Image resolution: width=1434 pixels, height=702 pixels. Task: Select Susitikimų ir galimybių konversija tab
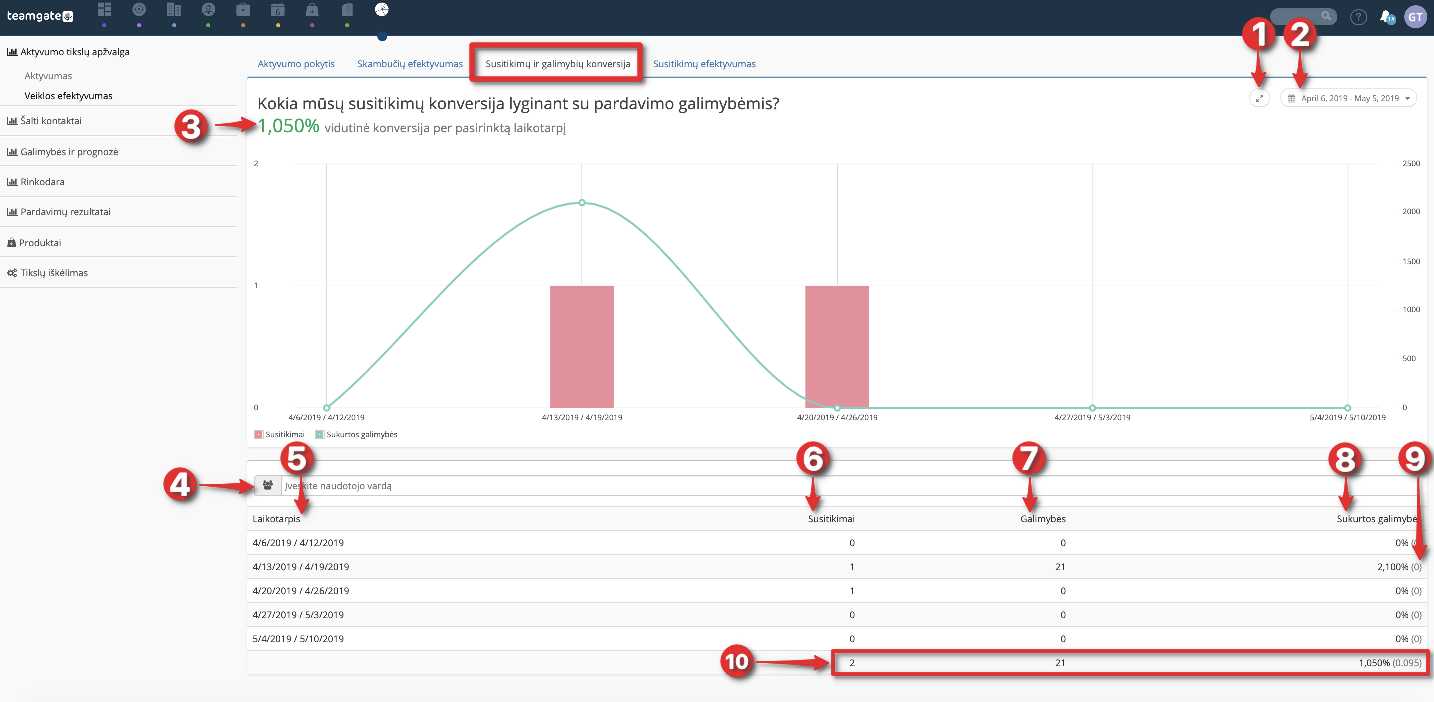tap(557, 63)
